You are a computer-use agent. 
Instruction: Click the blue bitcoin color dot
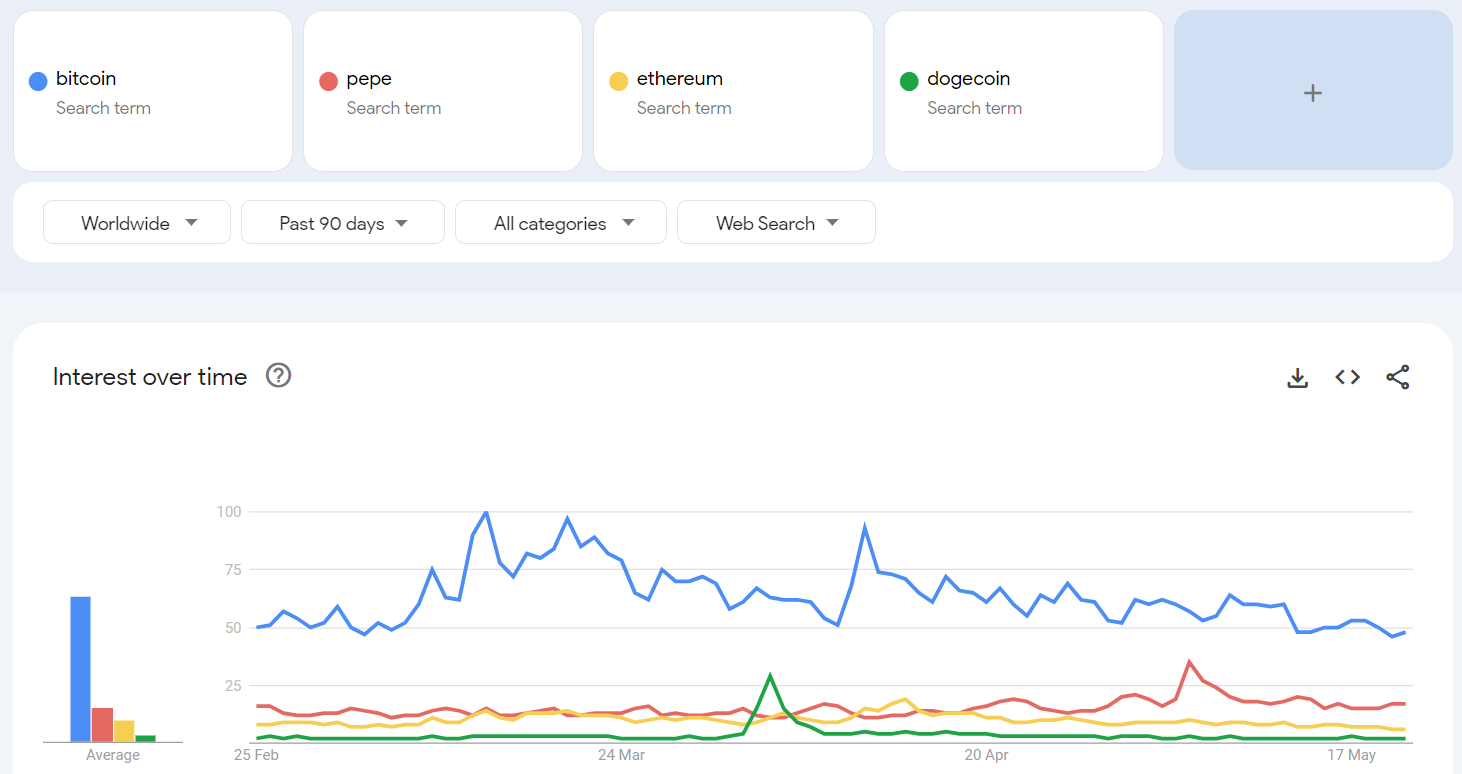[38, 81]
